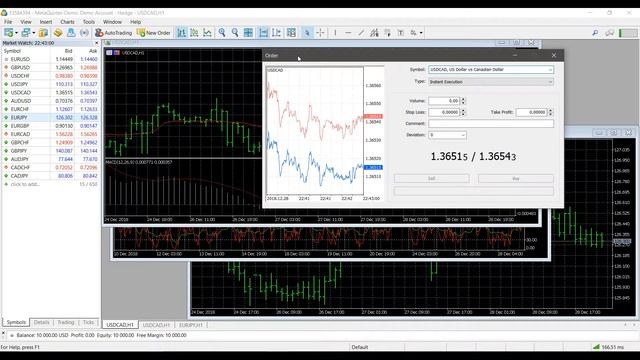
Task: Switch to the Trading tab in Market Watch
Action: (x=66, y=322)
